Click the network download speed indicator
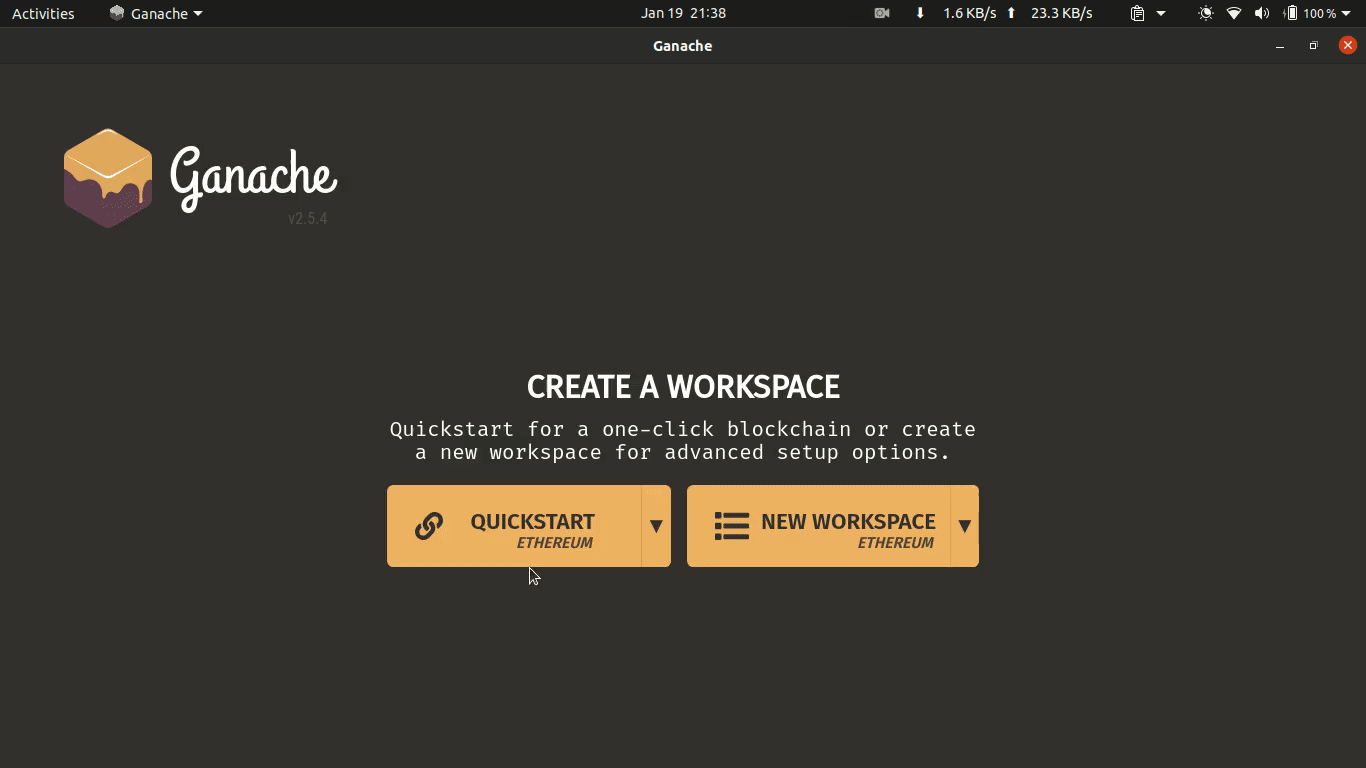 956,13
